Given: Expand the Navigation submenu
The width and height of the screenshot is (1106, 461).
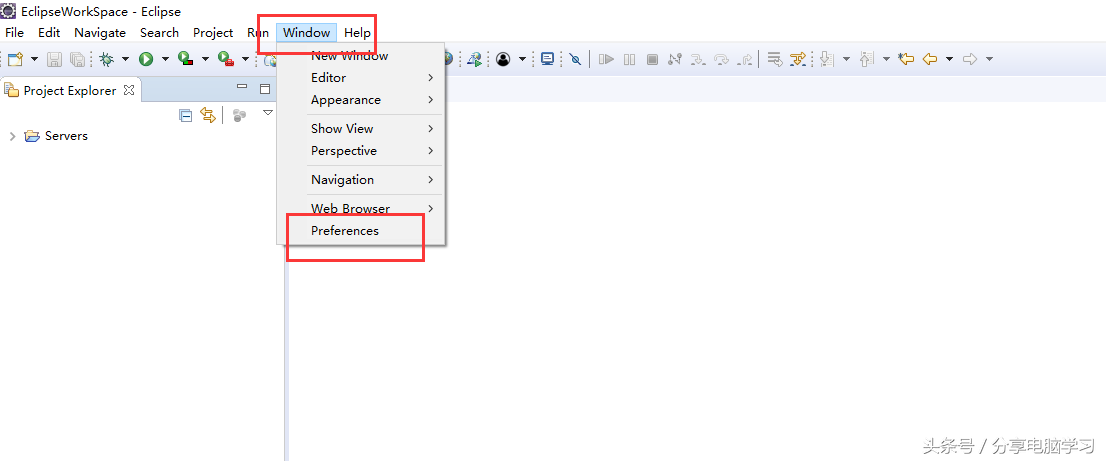Looking at the screenshot, I should click(361, 180).
